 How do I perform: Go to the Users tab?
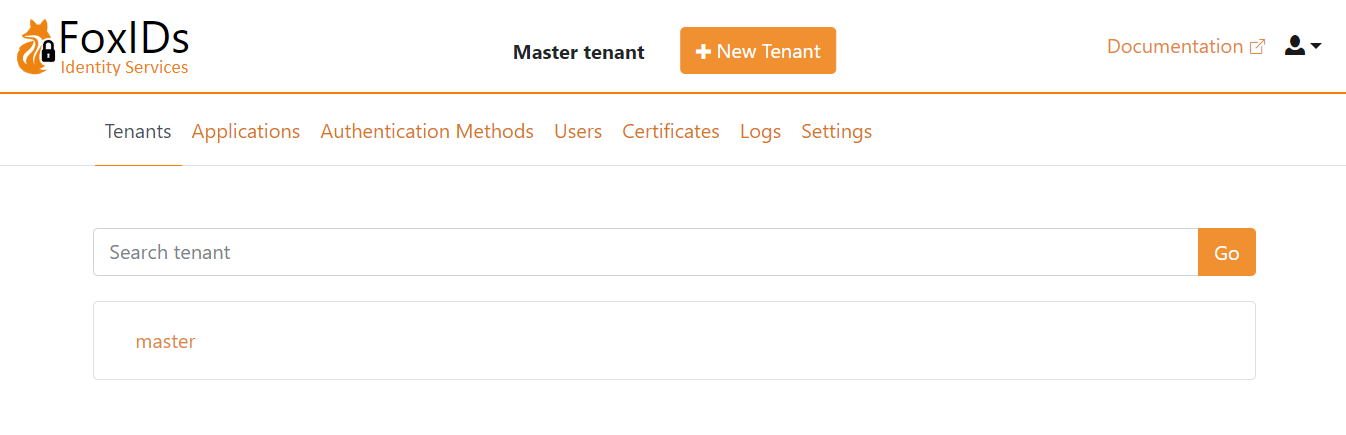coord(578,132)
